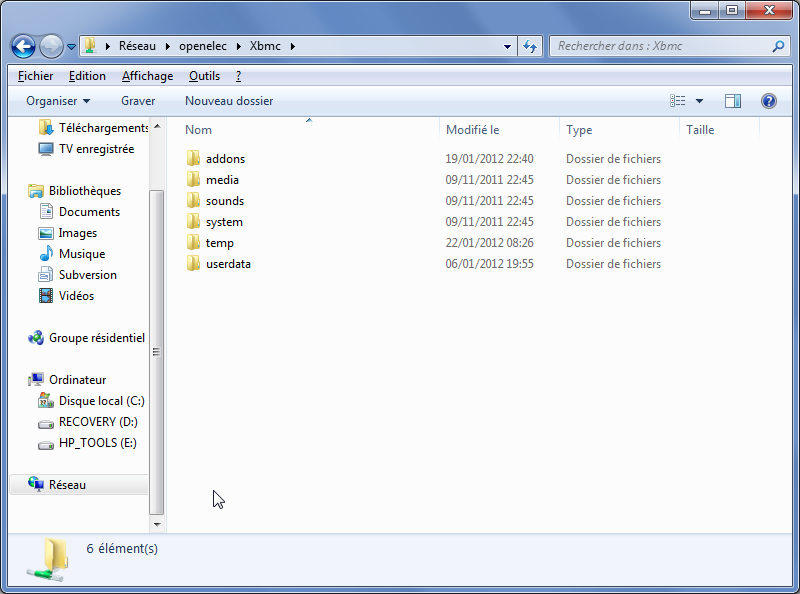This screenshot has height=594, width=800.
Task: Select the addons folder icon
Action: click(193, 159)
